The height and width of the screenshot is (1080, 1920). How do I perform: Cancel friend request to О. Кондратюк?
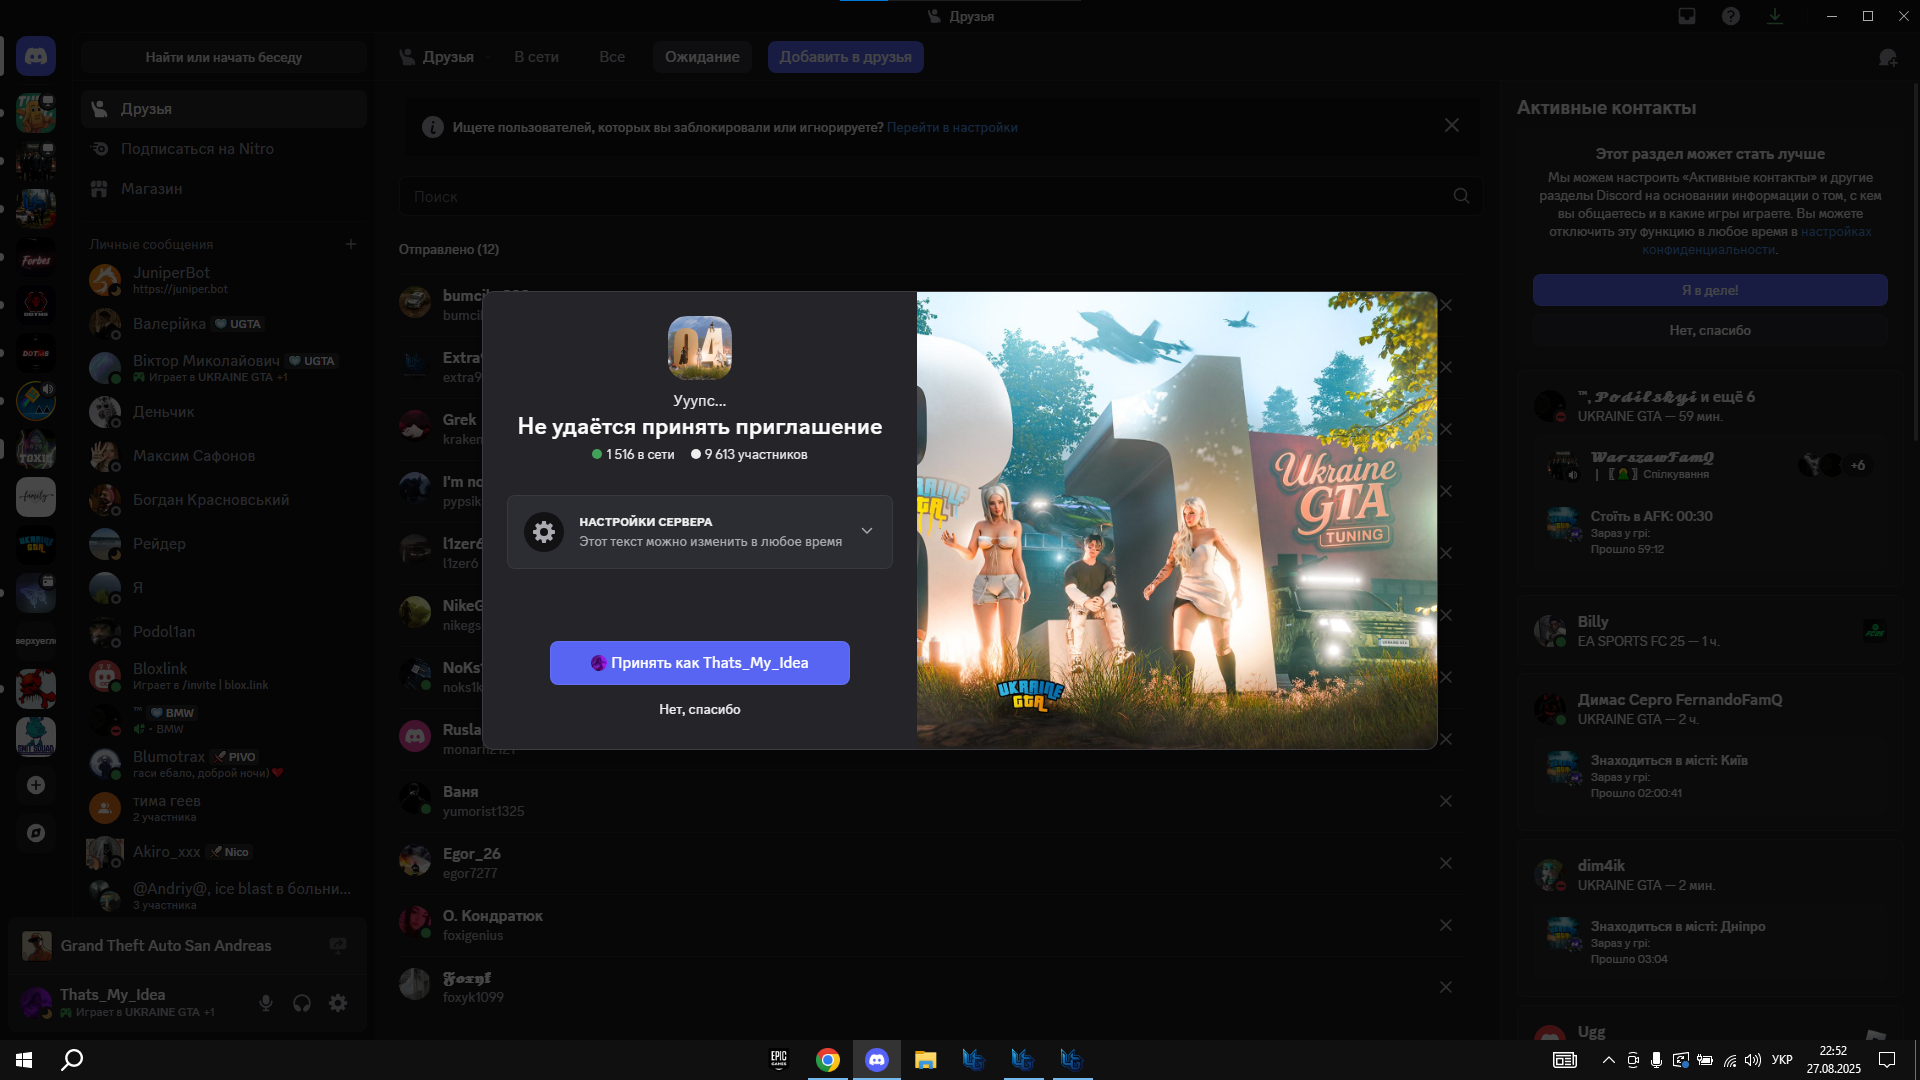pos(1446,925)
